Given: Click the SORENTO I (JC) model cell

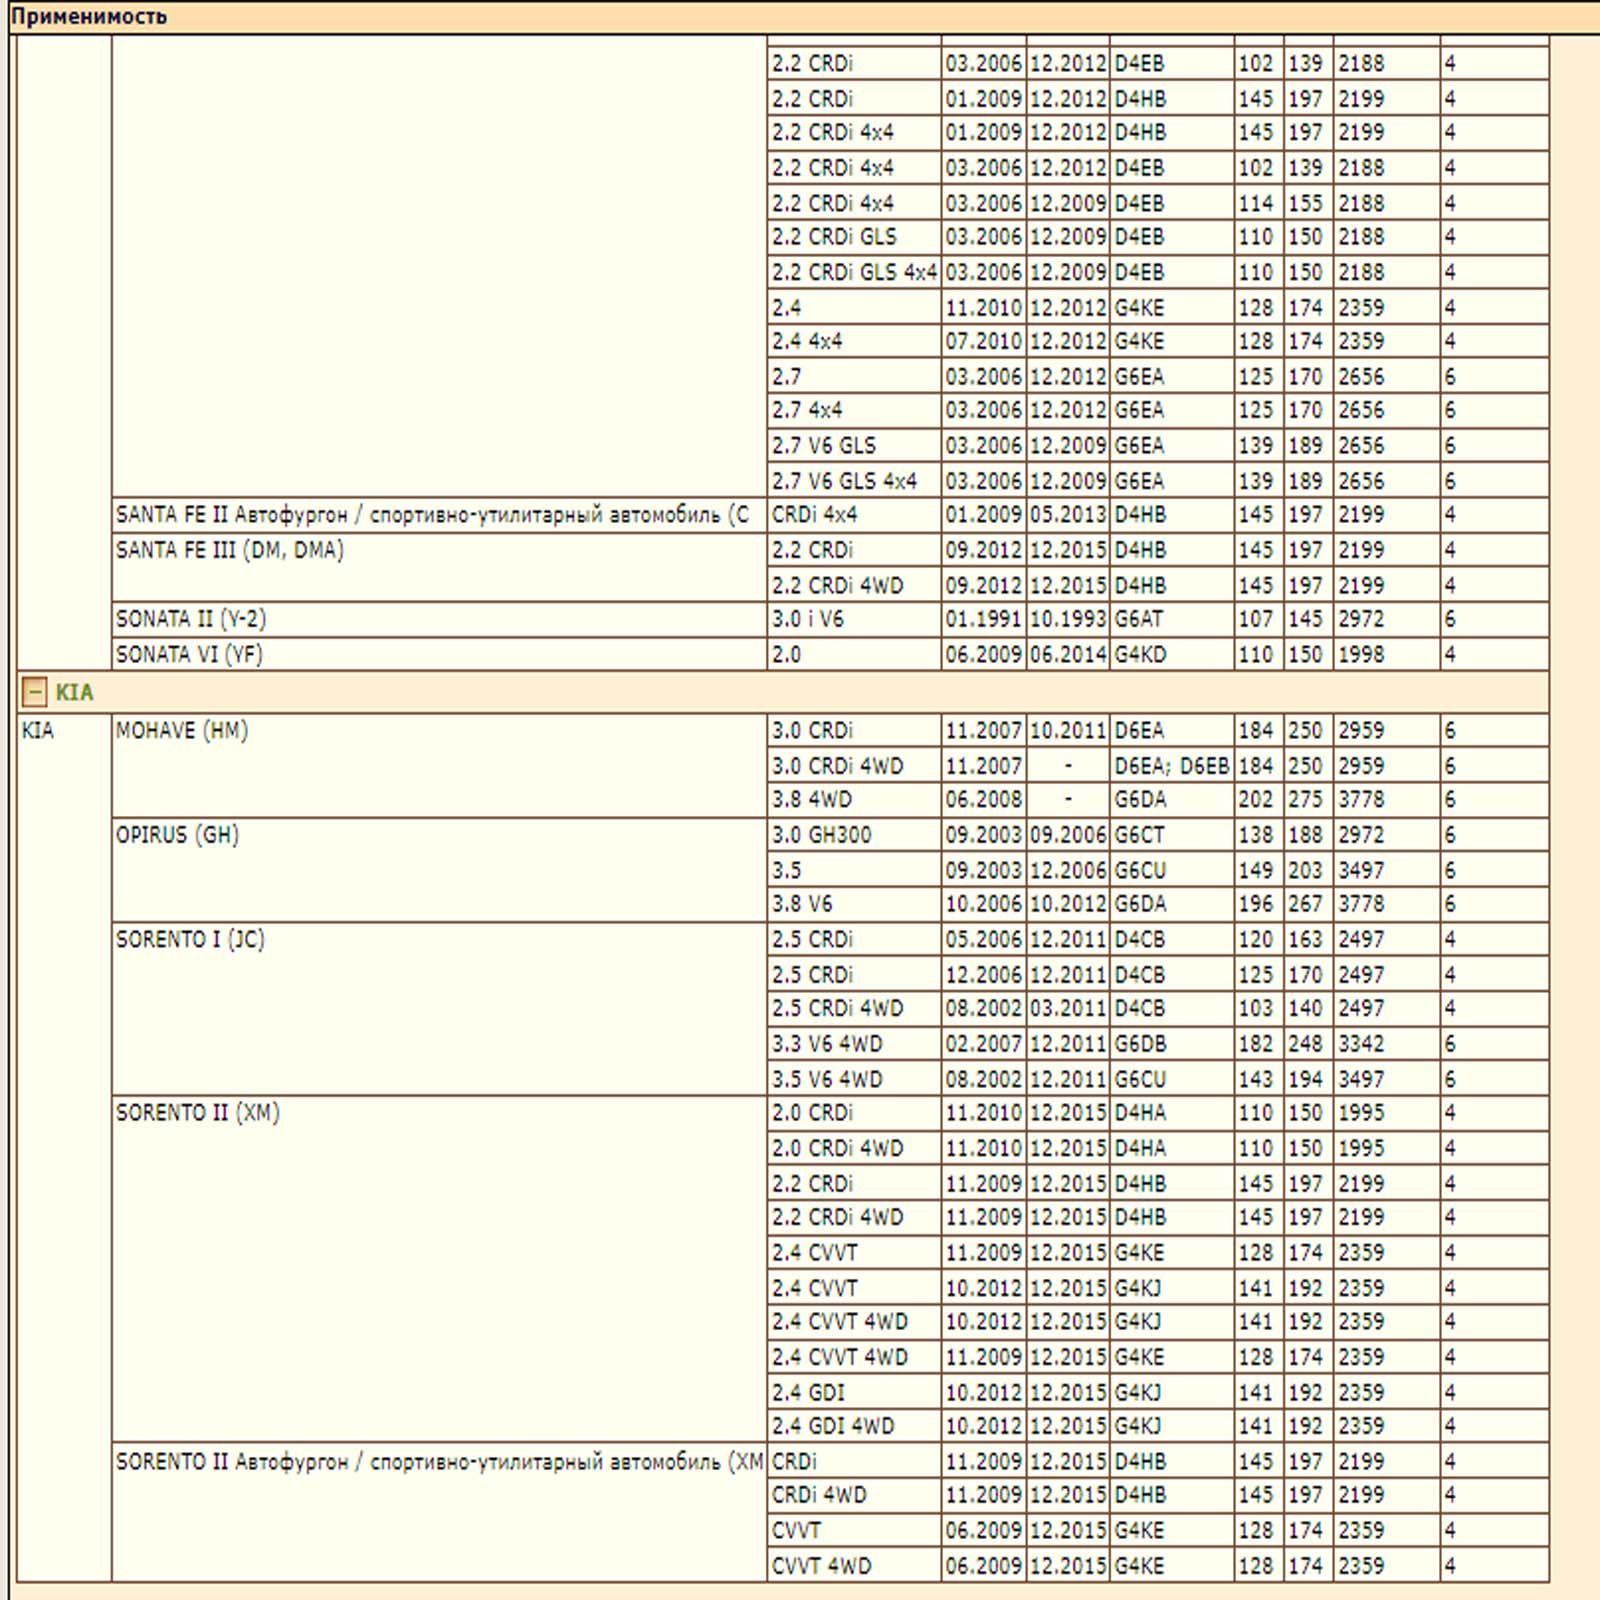Looking at the screenshot, I should point(190,940).
